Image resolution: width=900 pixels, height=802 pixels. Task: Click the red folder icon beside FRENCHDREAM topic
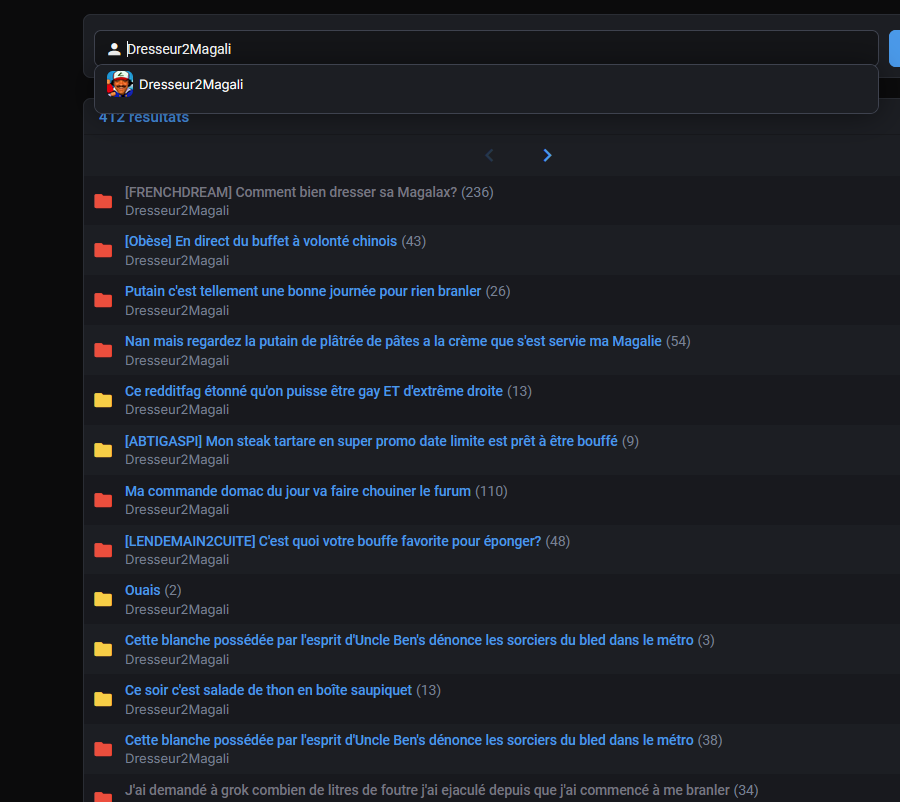[x=103, y=201]
